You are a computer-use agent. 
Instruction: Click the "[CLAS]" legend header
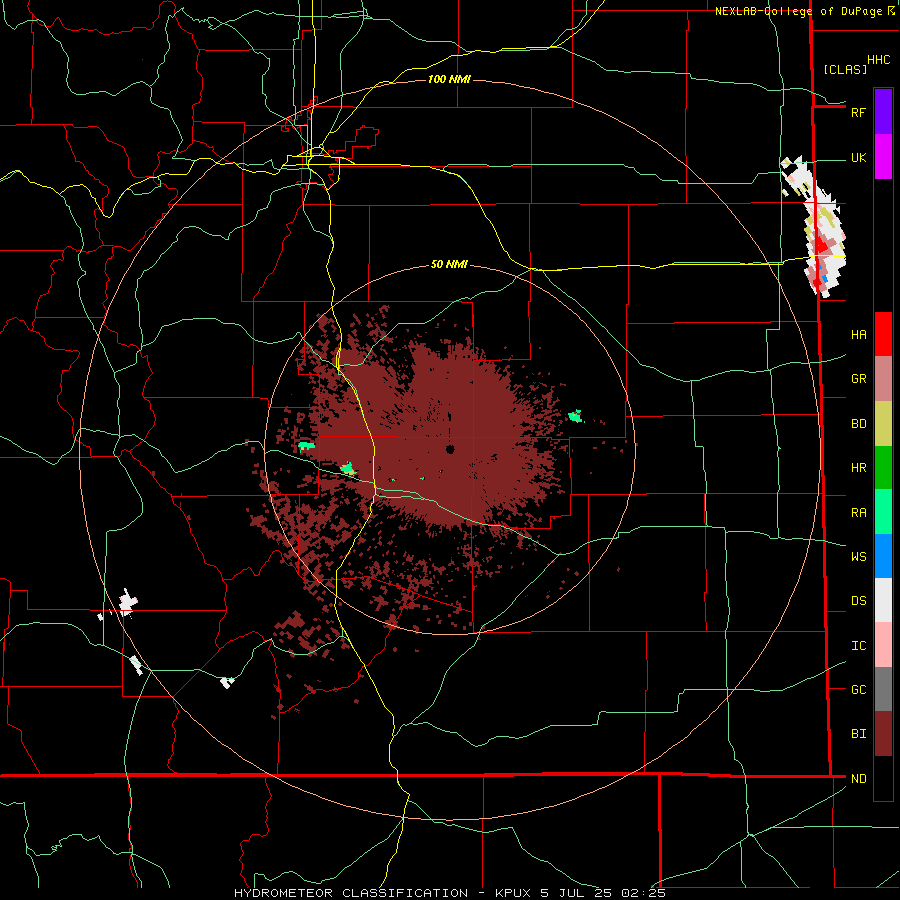(845, 69)
